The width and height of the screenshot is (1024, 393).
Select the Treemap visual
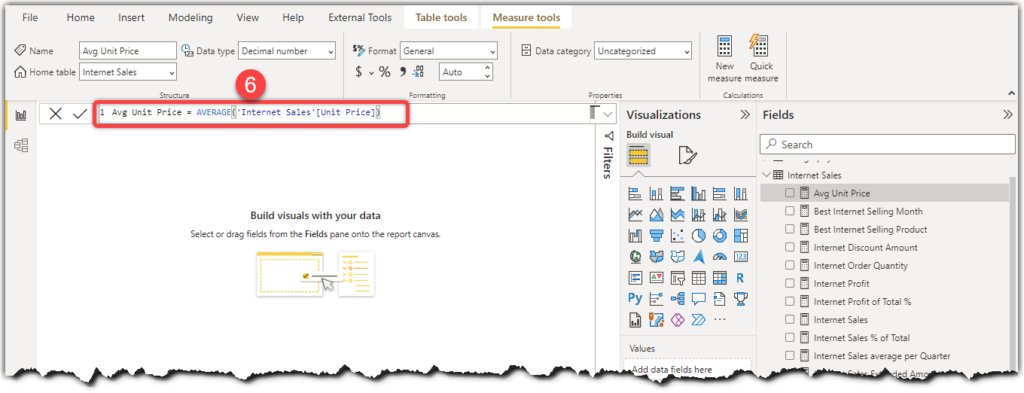tap(741, 236)
